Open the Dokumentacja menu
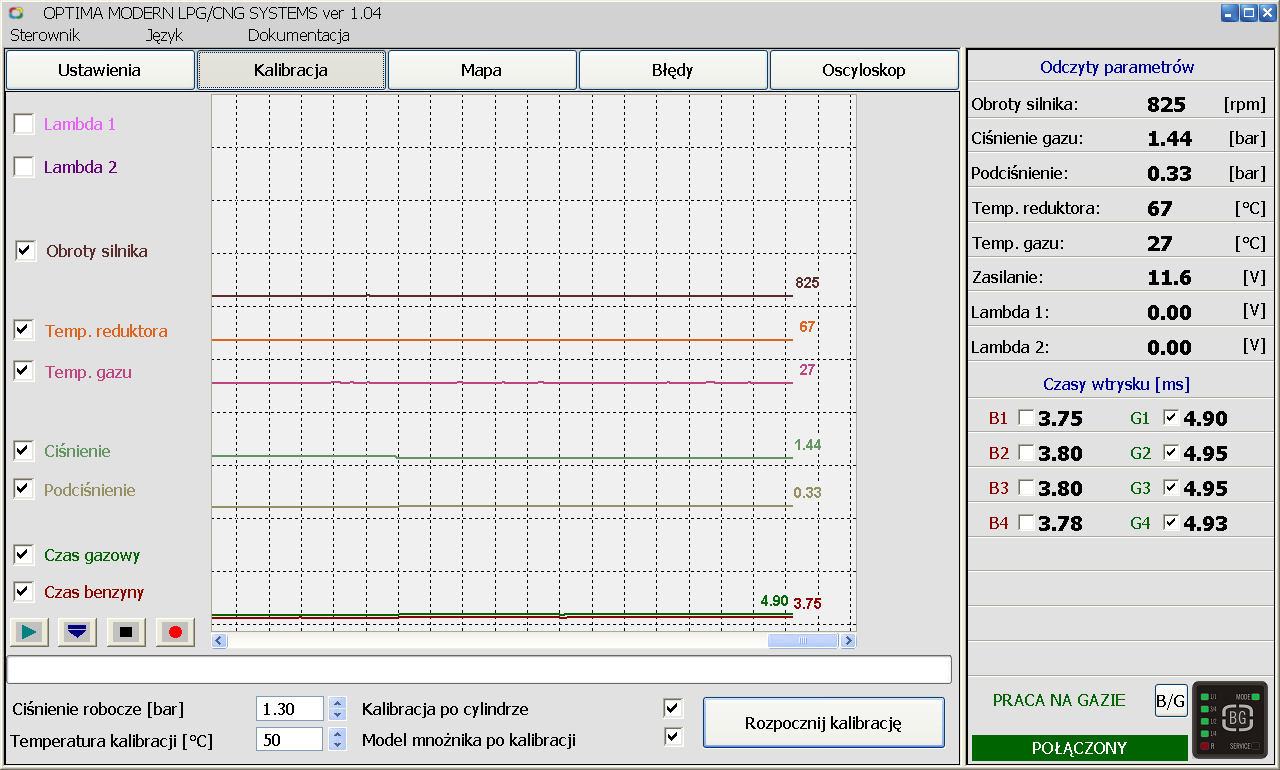Viewport: 1280px width, 770px height. (x=299, y=35)
